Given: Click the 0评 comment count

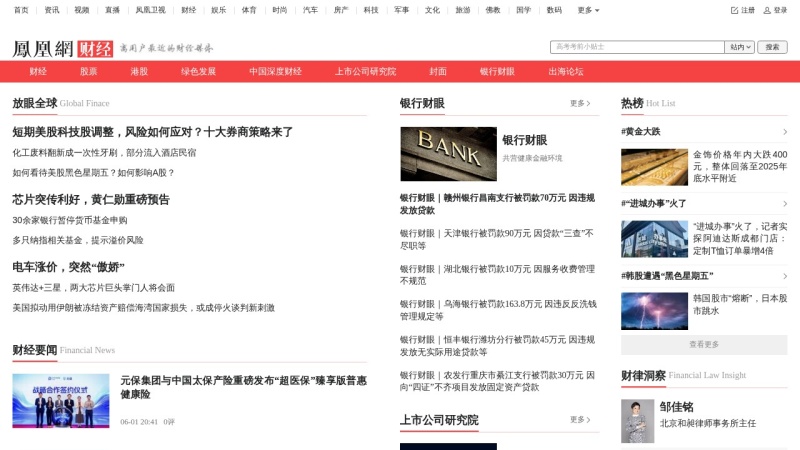Looking at the screenshot, I should 169,422.
